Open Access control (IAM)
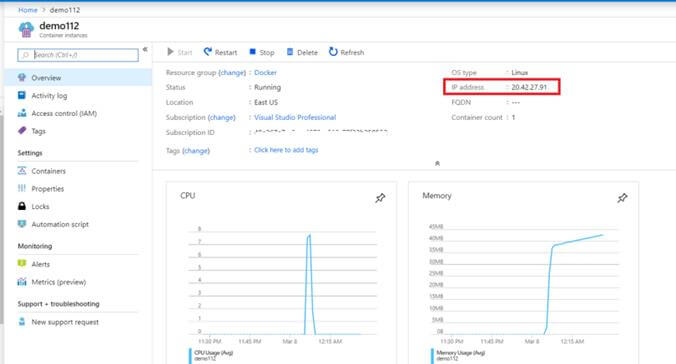The image size is (676, 364). tap(64, 113)
